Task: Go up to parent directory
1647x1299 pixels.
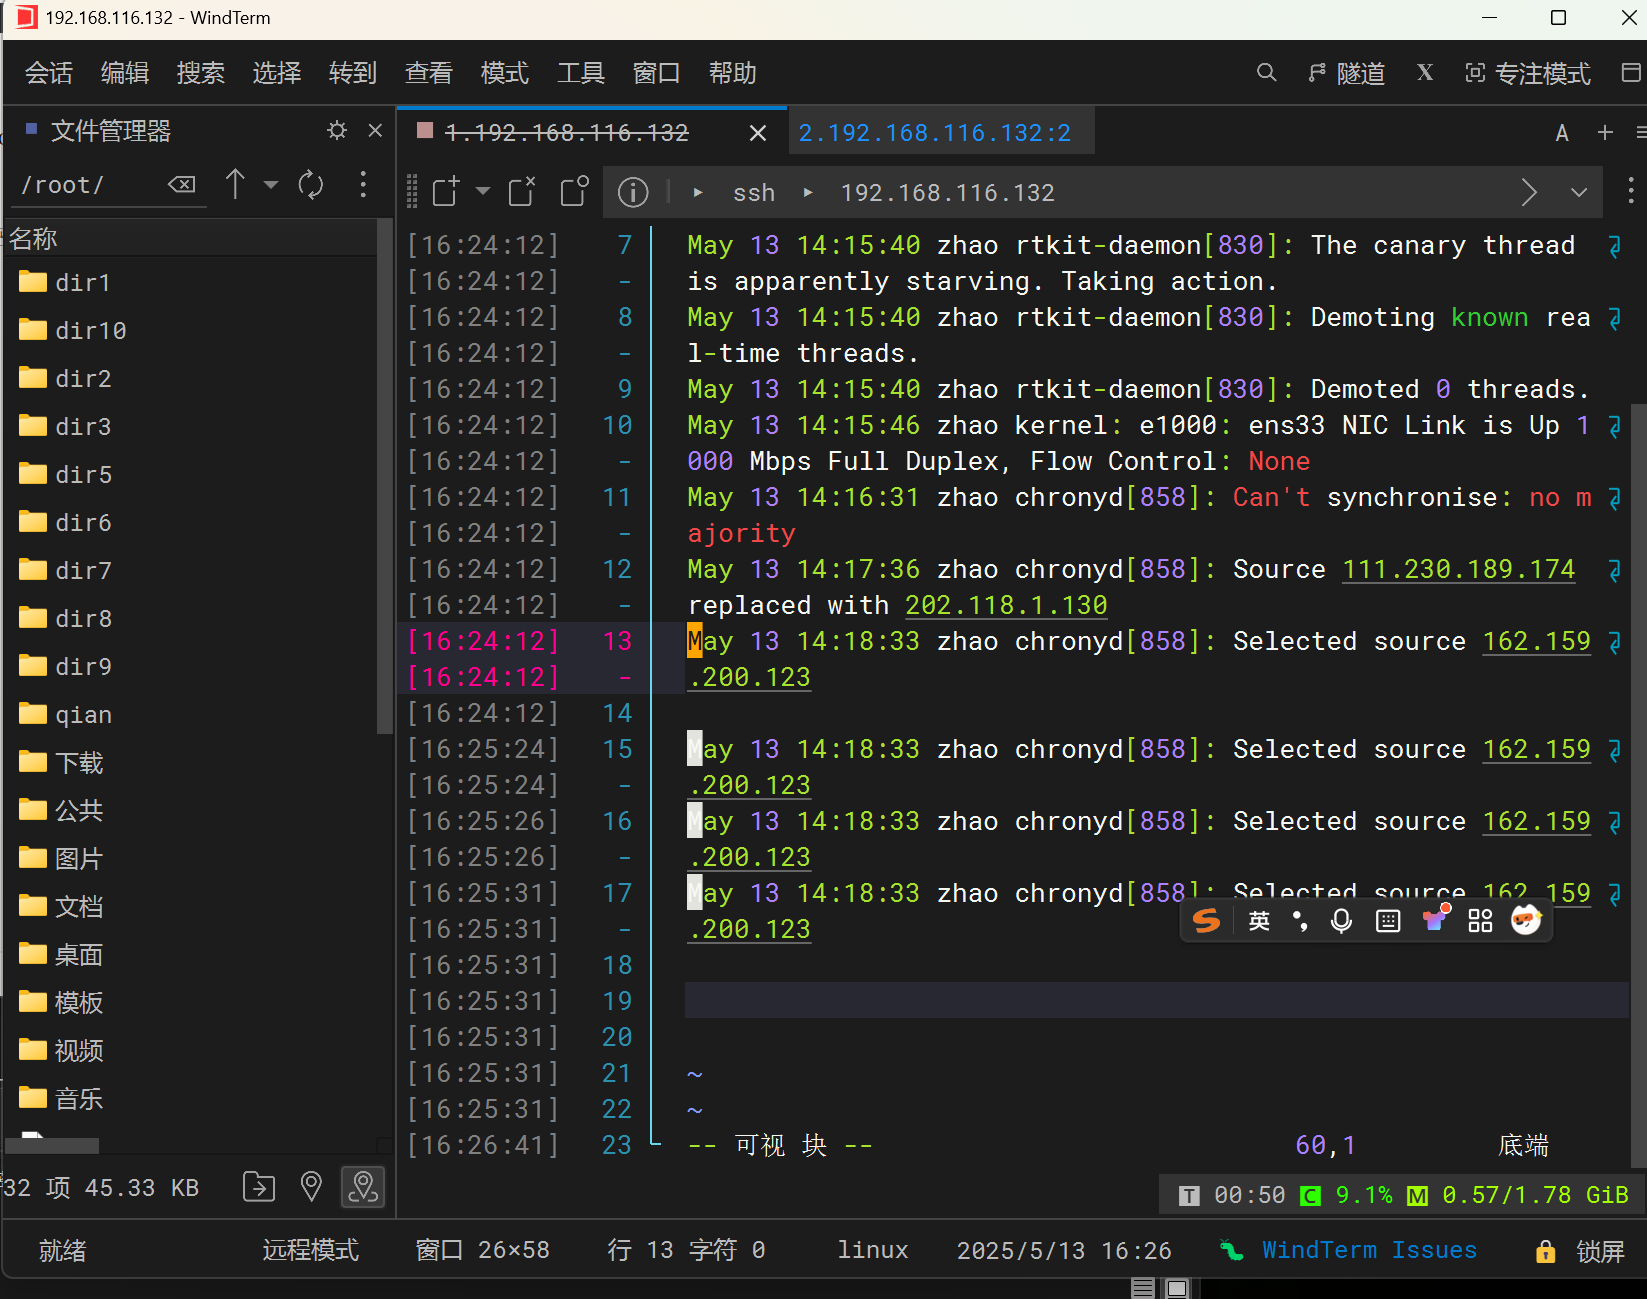Action: coord(235,184)
